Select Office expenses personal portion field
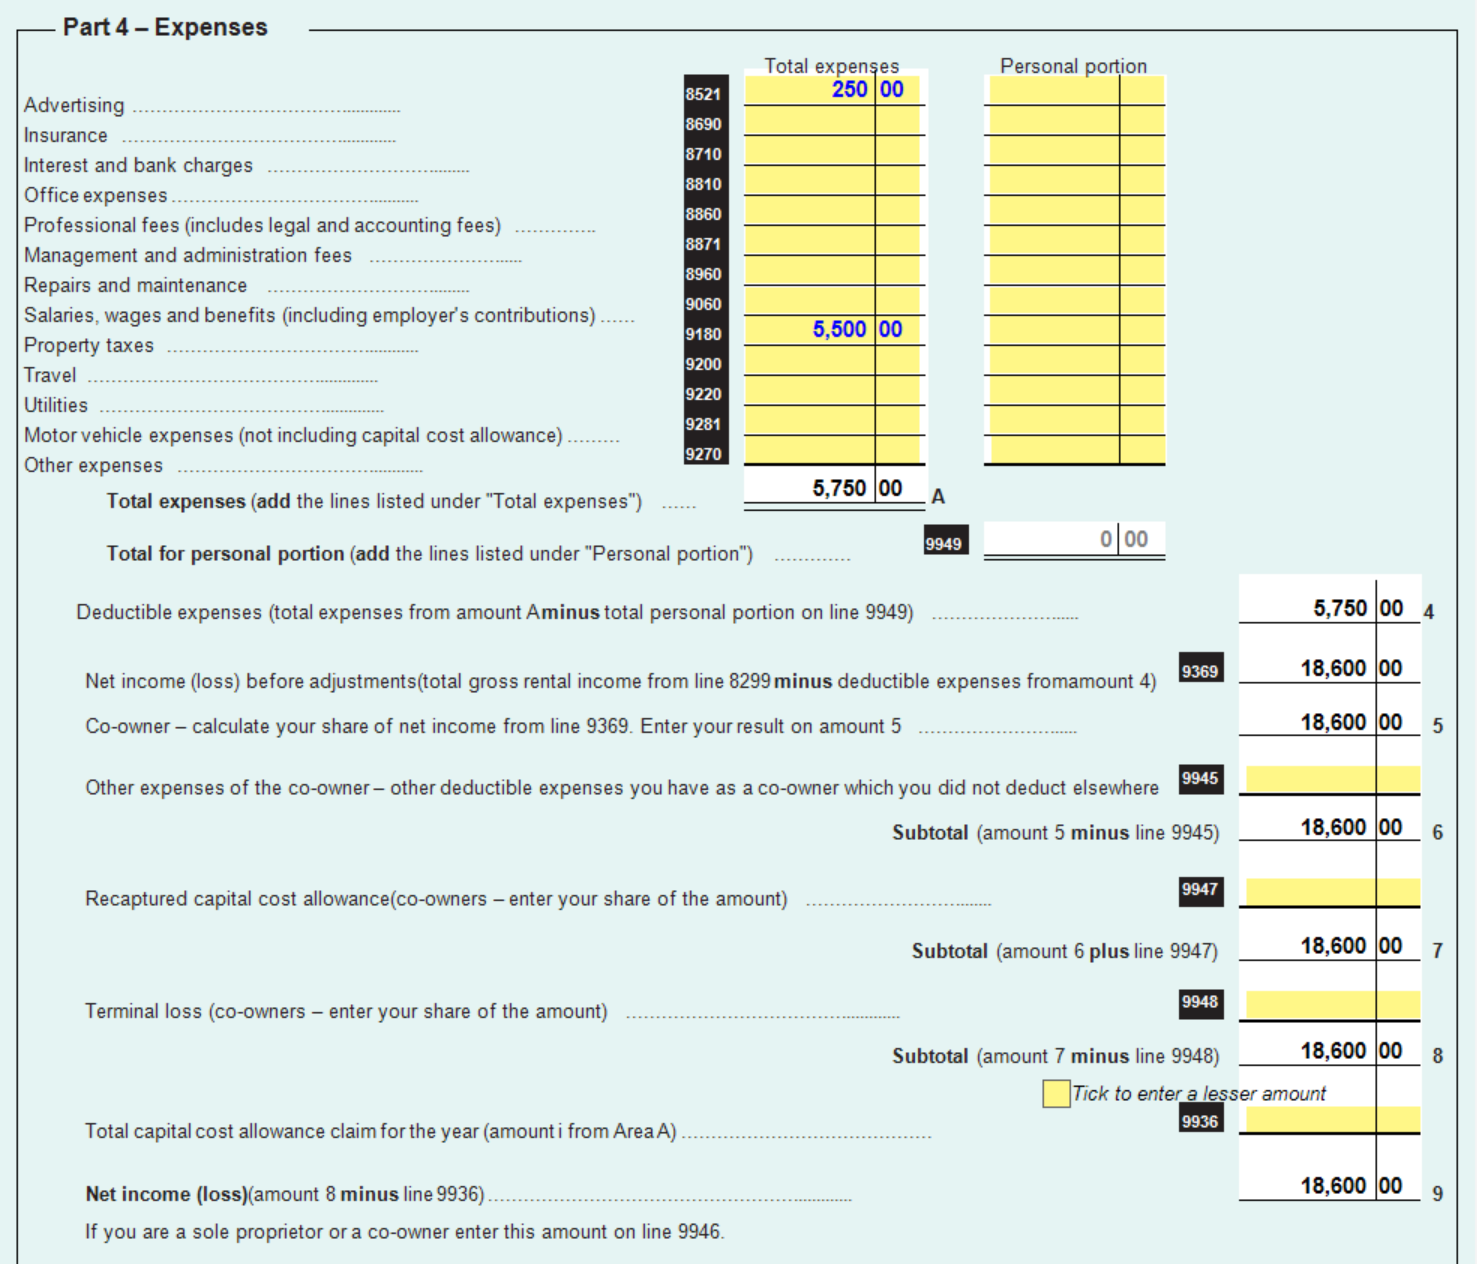1477x1264 pixels. coord(1075,180)
